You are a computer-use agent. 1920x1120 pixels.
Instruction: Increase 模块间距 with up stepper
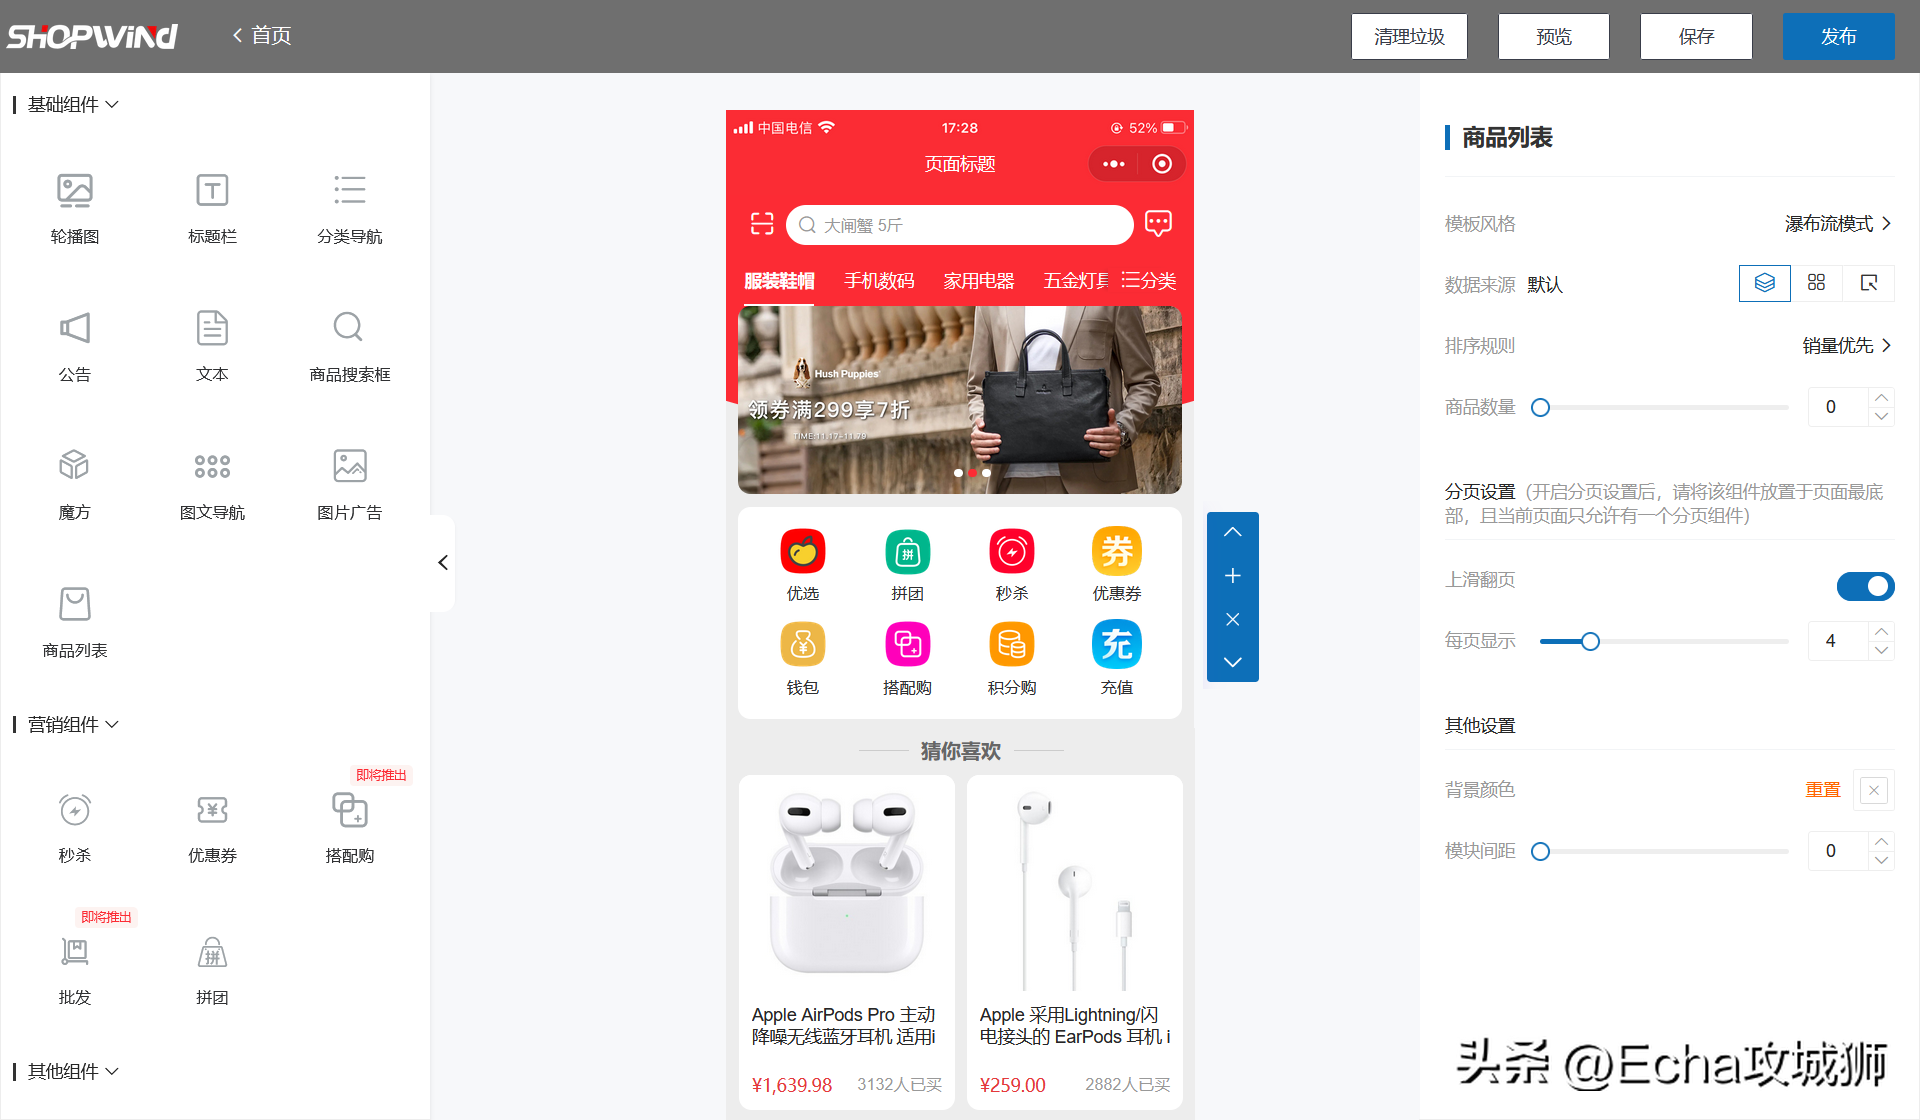[x=1882, y=841]
